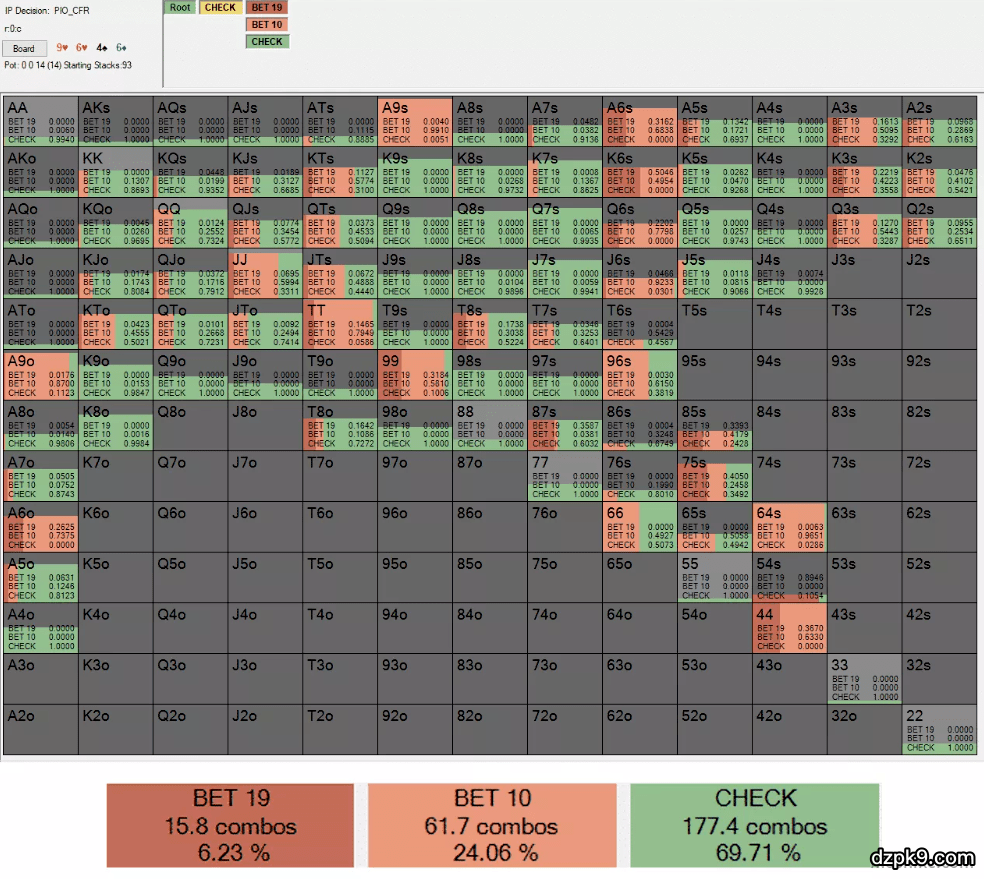Viewport: 984px width, 879px height.
Task: Click the BET 10 combos summary box
Action: [x=491, y=825]
